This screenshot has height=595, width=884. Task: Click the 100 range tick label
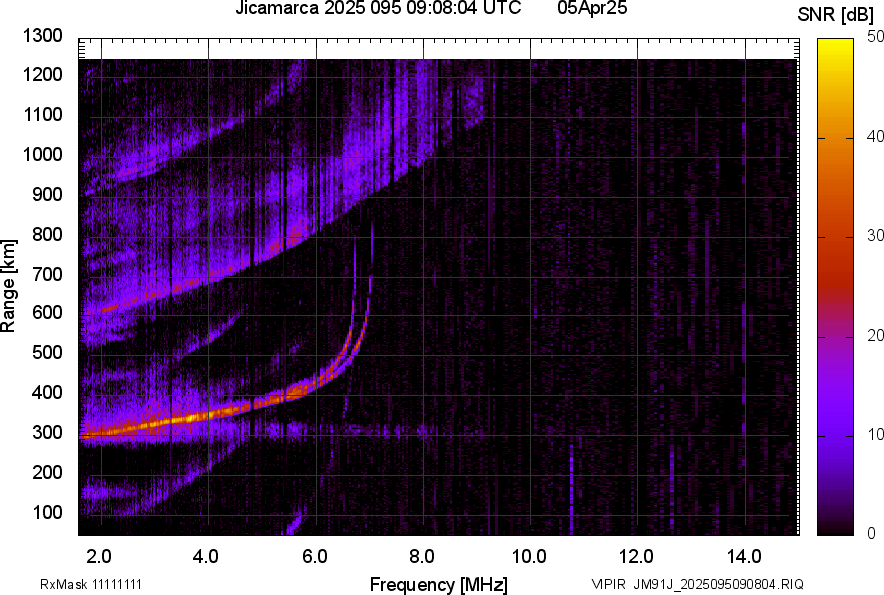(47, 512)
